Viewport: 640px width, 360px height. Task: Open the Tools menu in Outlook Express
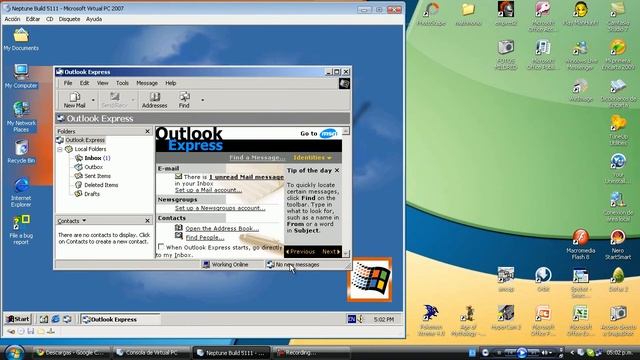(x=122, y=83)
